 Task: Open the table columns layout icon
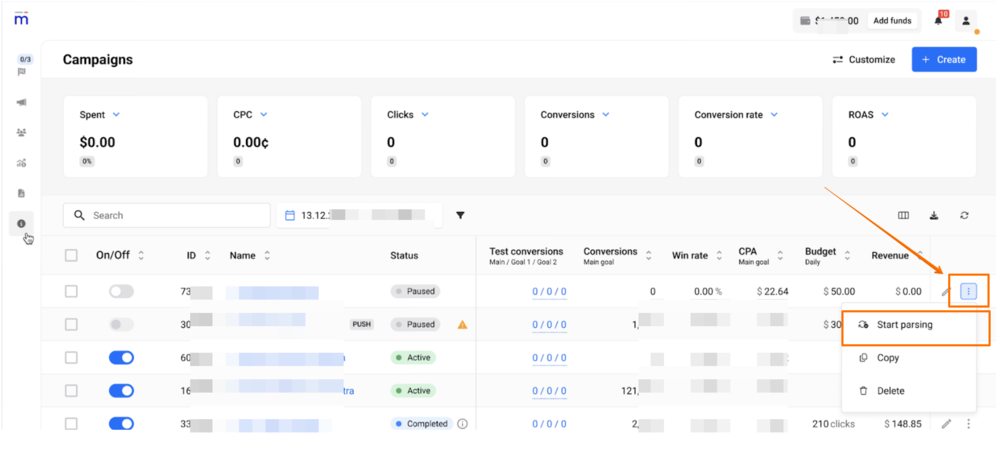(904, 215)
